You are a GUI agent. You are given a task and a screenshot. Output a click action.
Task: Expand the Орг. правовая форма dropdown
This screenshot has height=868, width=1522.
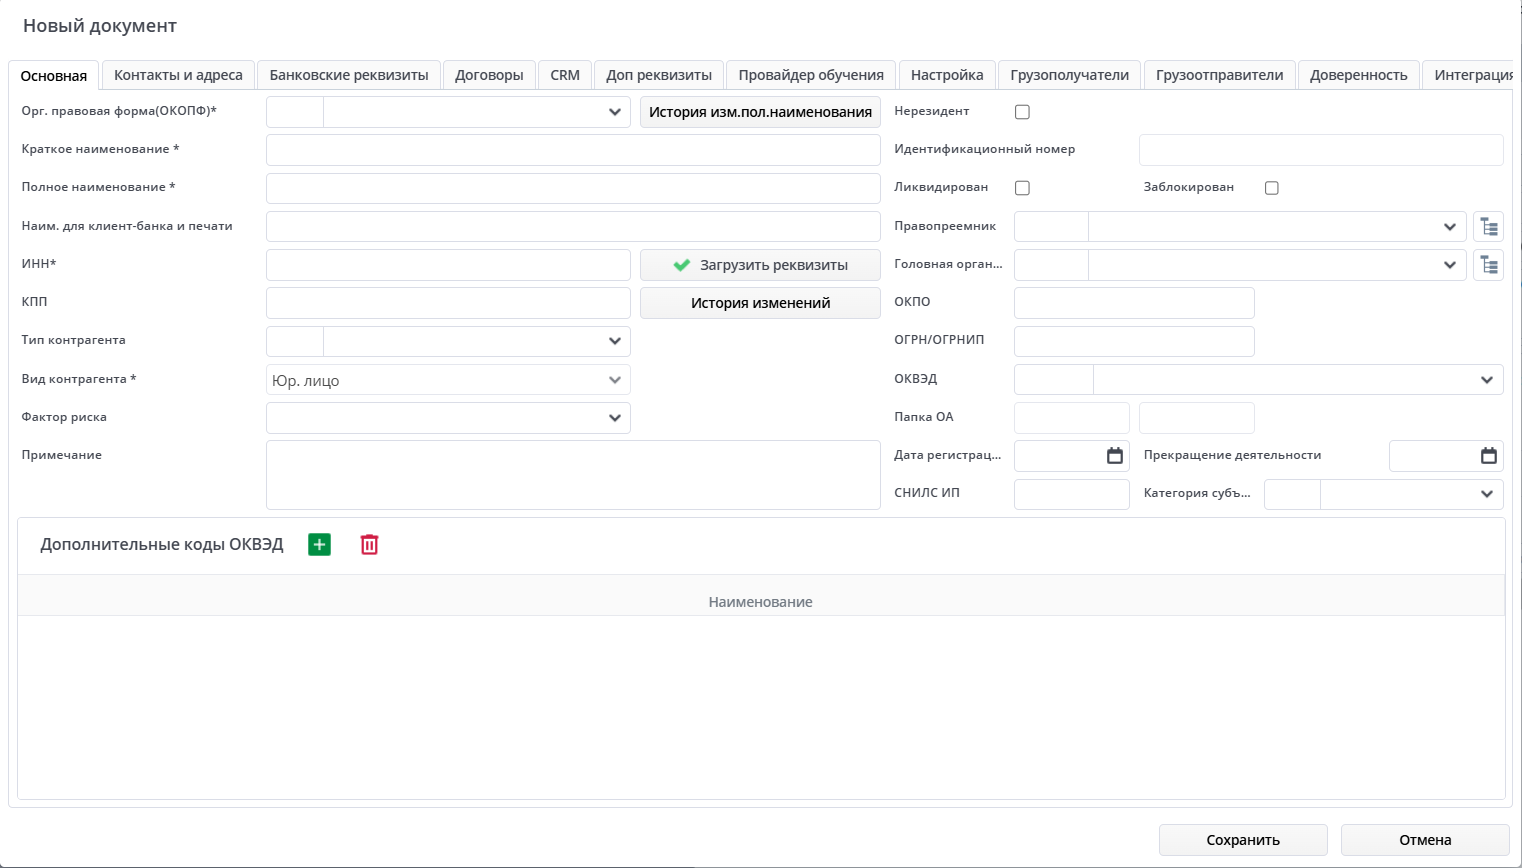point(614,112)
